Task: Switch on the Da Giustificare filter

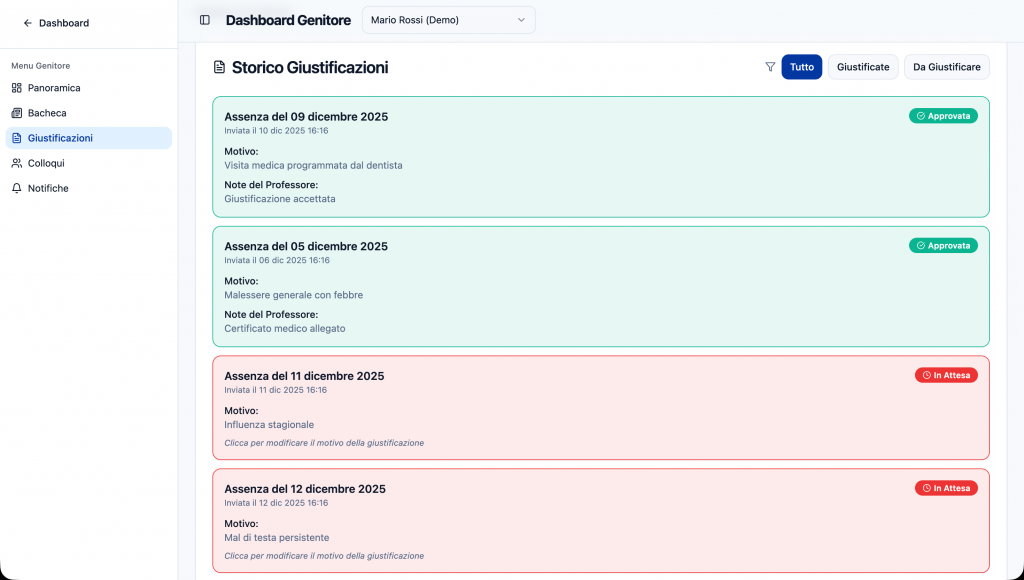Action: click(x=946, y=66)
